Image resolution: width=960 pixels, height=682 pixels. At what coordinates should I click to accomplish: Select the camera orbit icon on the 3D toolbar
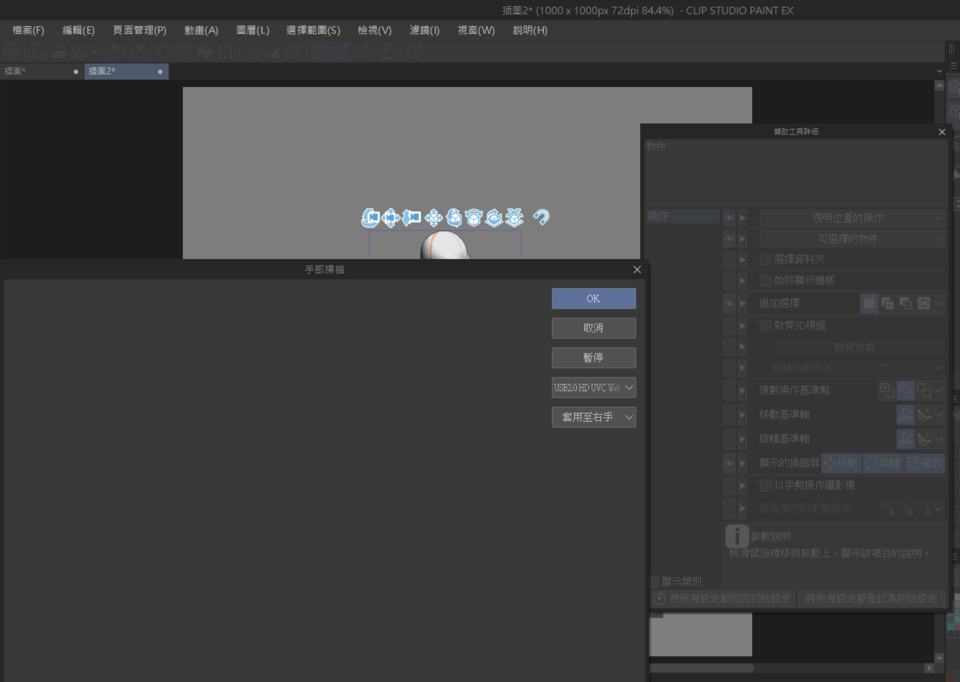tap(371, 218)
